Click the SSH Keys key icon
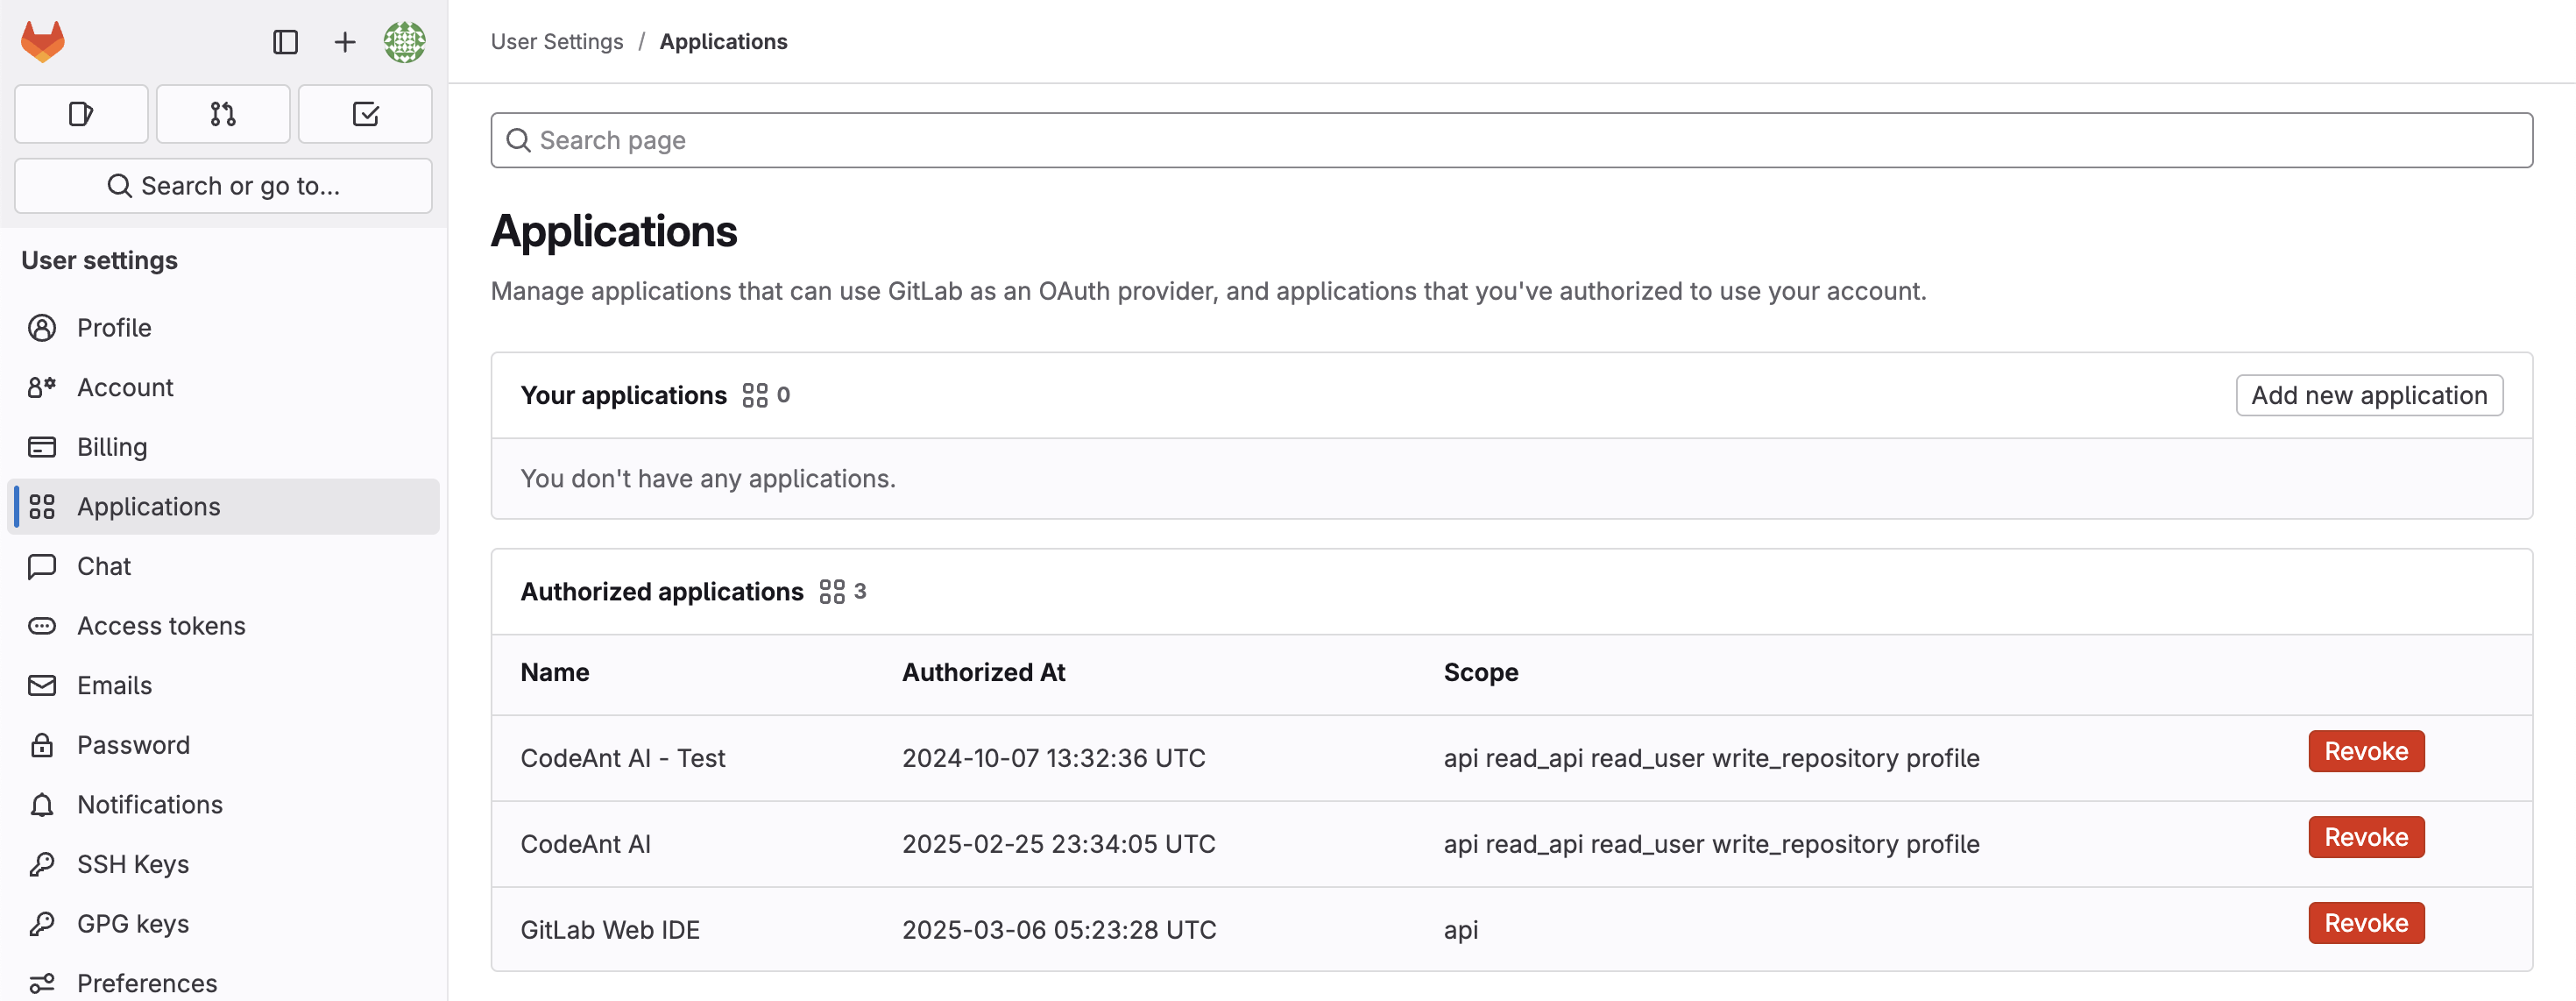The height and width of the screenshot is (1001, 2576). 42,865
